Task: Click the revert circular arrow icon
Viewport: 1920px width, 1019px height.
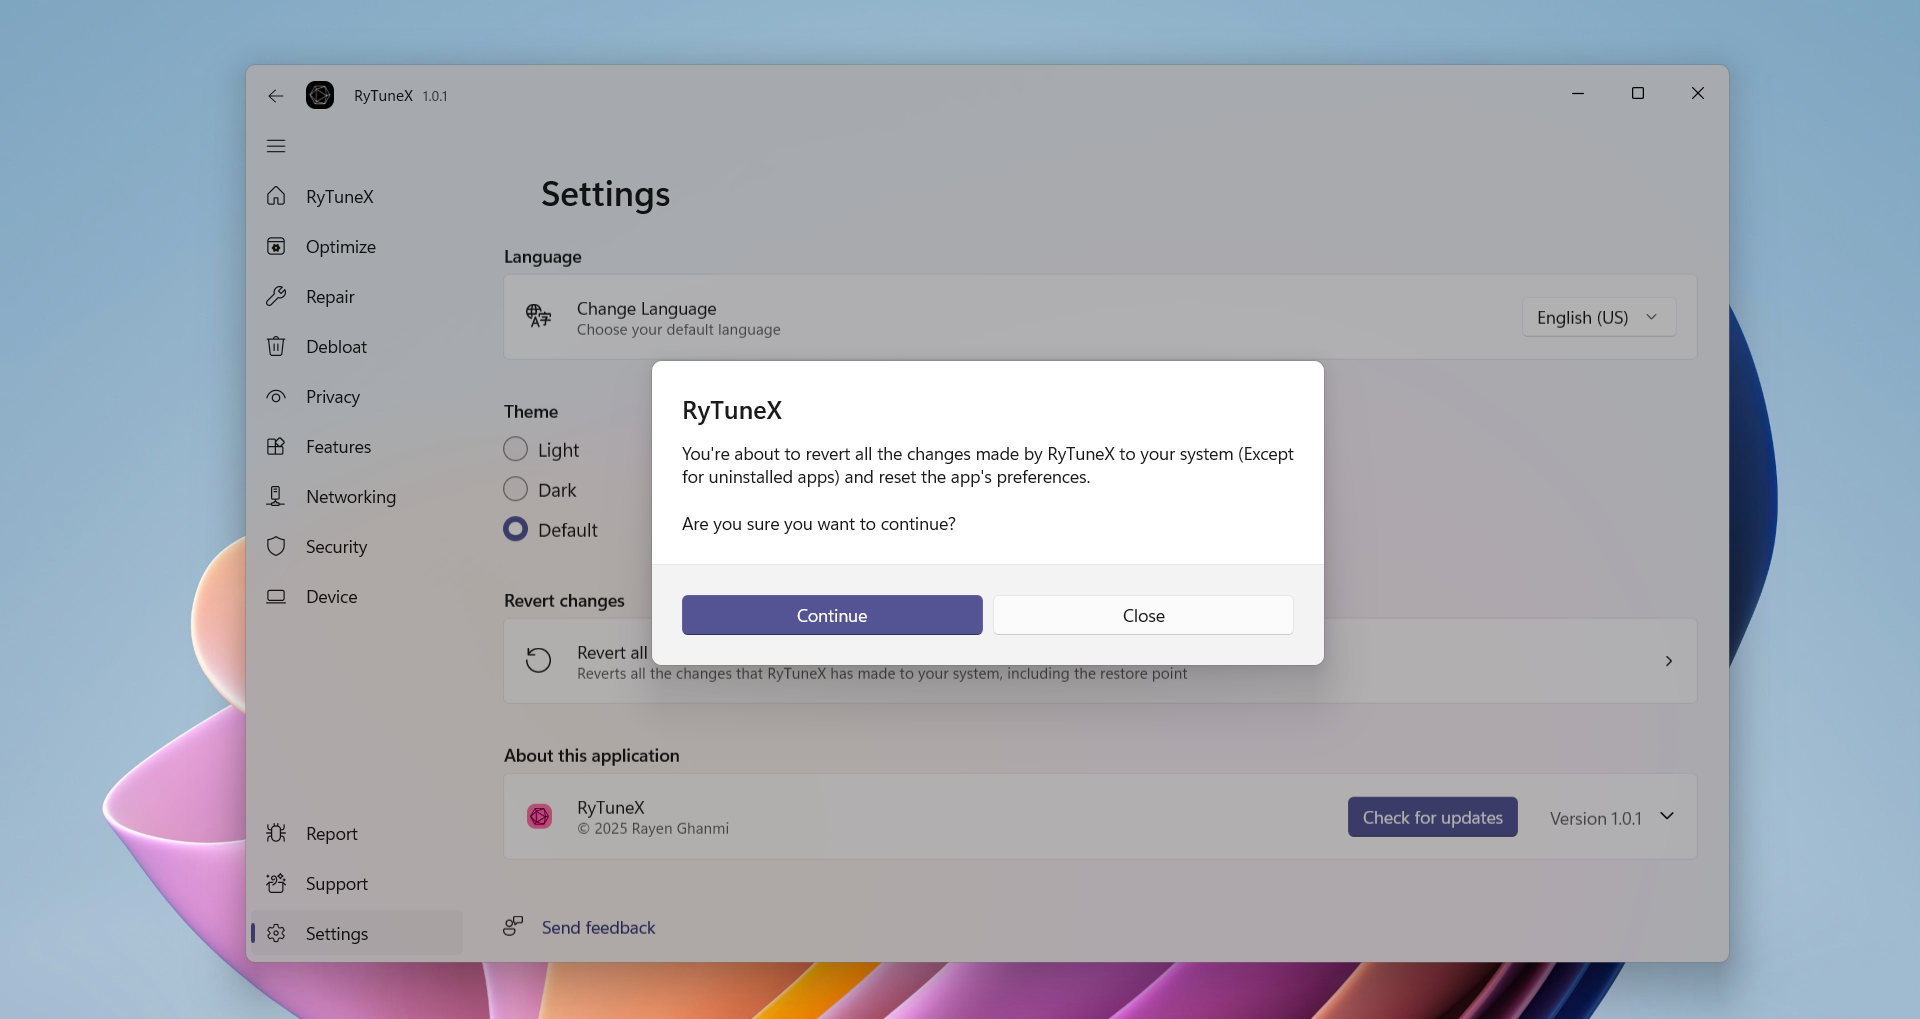Action: 538,660
